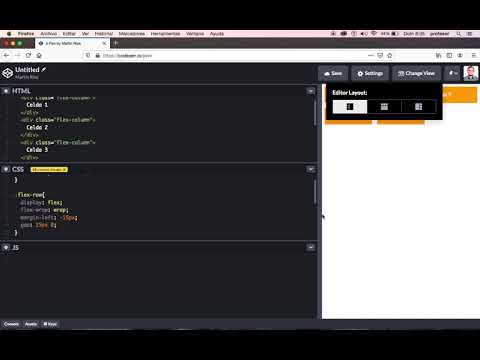
Task: Click the CSS unsaved changes badge
Action: [x=49, y=170]
